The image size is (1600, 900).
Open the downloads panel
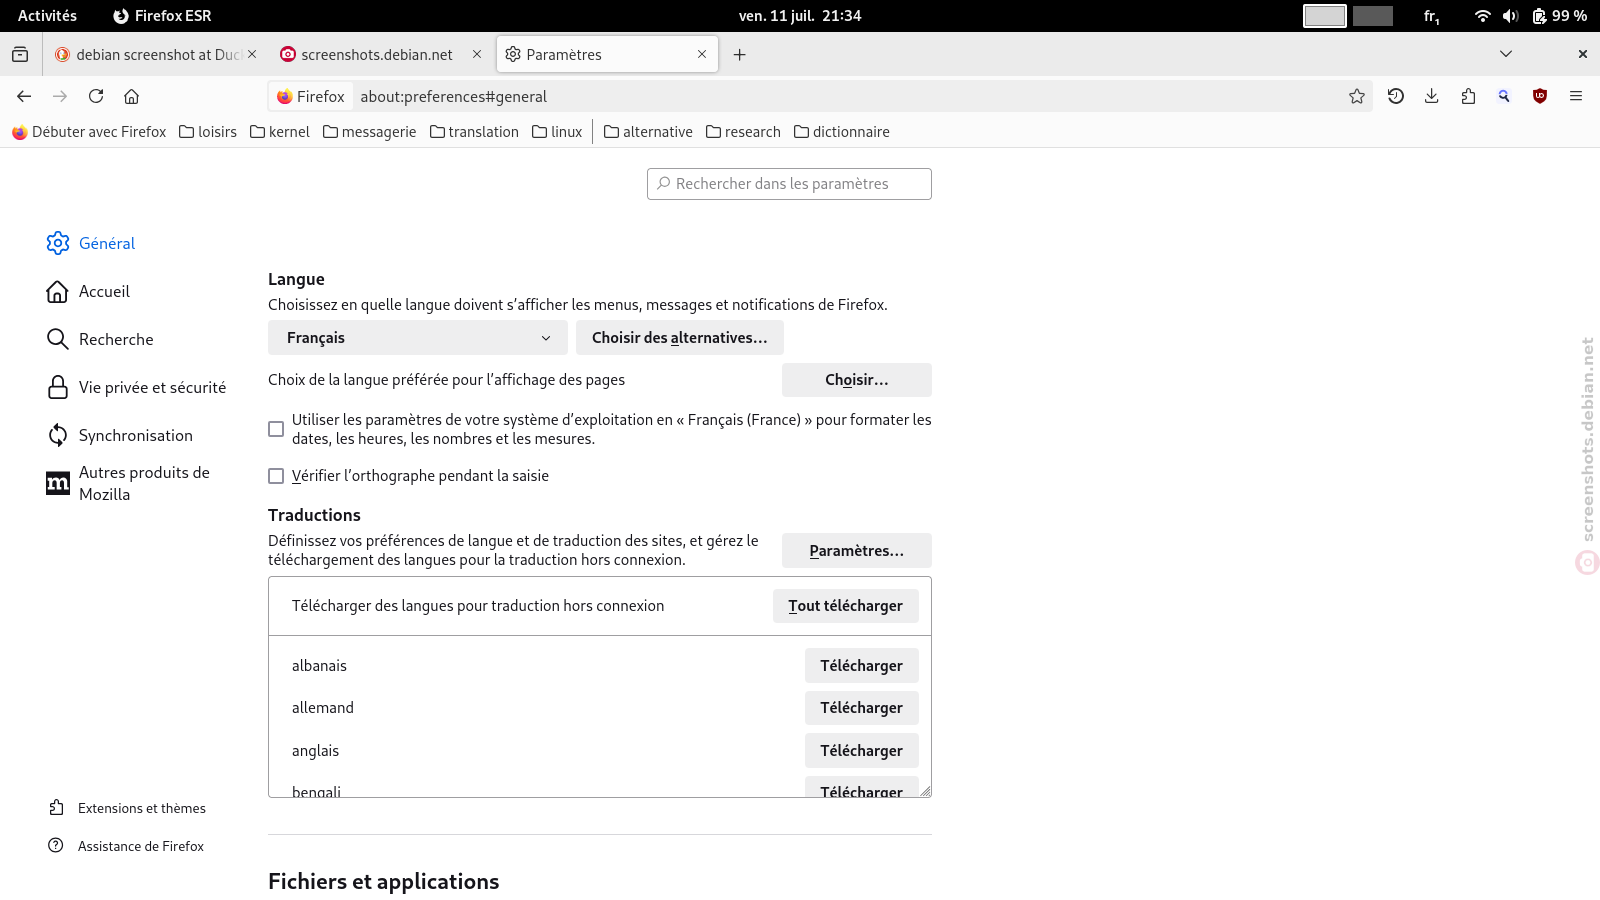tap(1432, 96)
